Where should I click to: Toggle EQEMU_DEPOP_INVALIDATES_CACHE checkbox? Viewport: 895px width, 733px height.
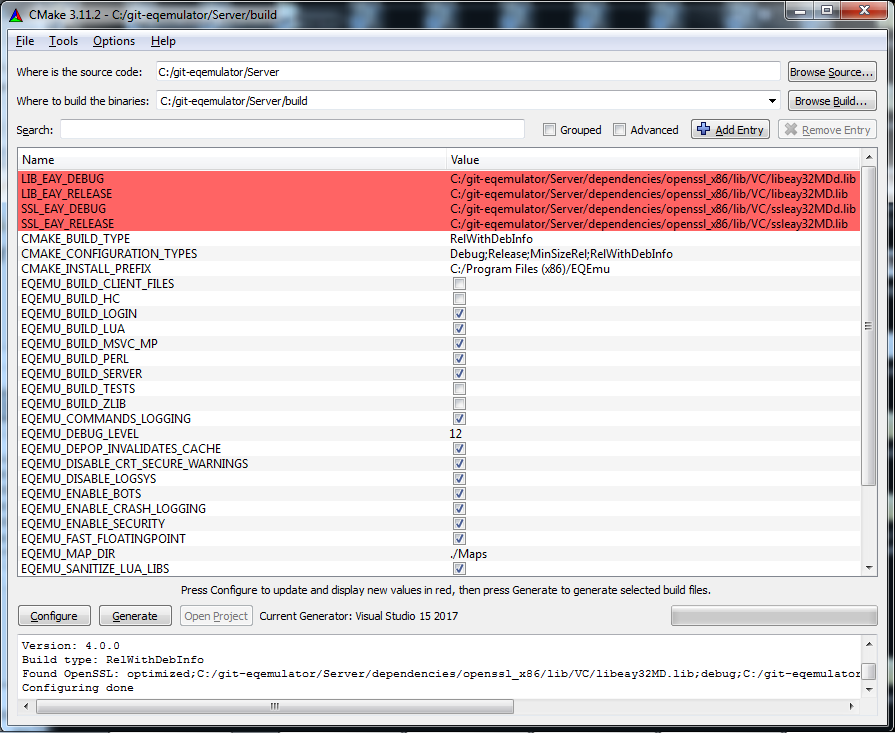pos(459,448)
